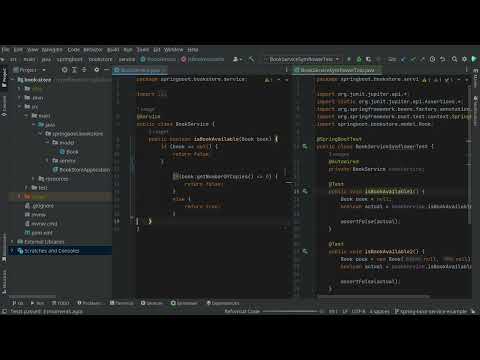Open the Run tool window
The image size is (480, 360).
37,303
